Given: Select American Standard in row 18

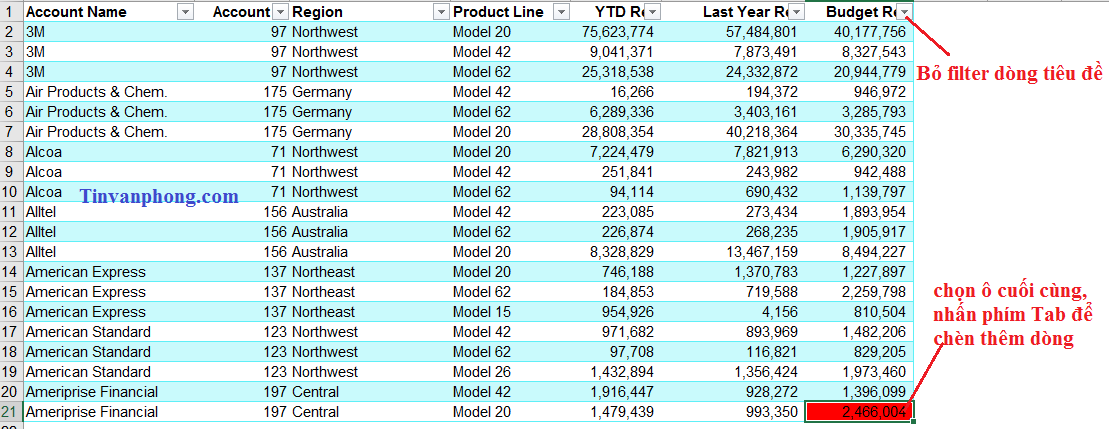Looking at the screenshot, I should pos(109,352).
